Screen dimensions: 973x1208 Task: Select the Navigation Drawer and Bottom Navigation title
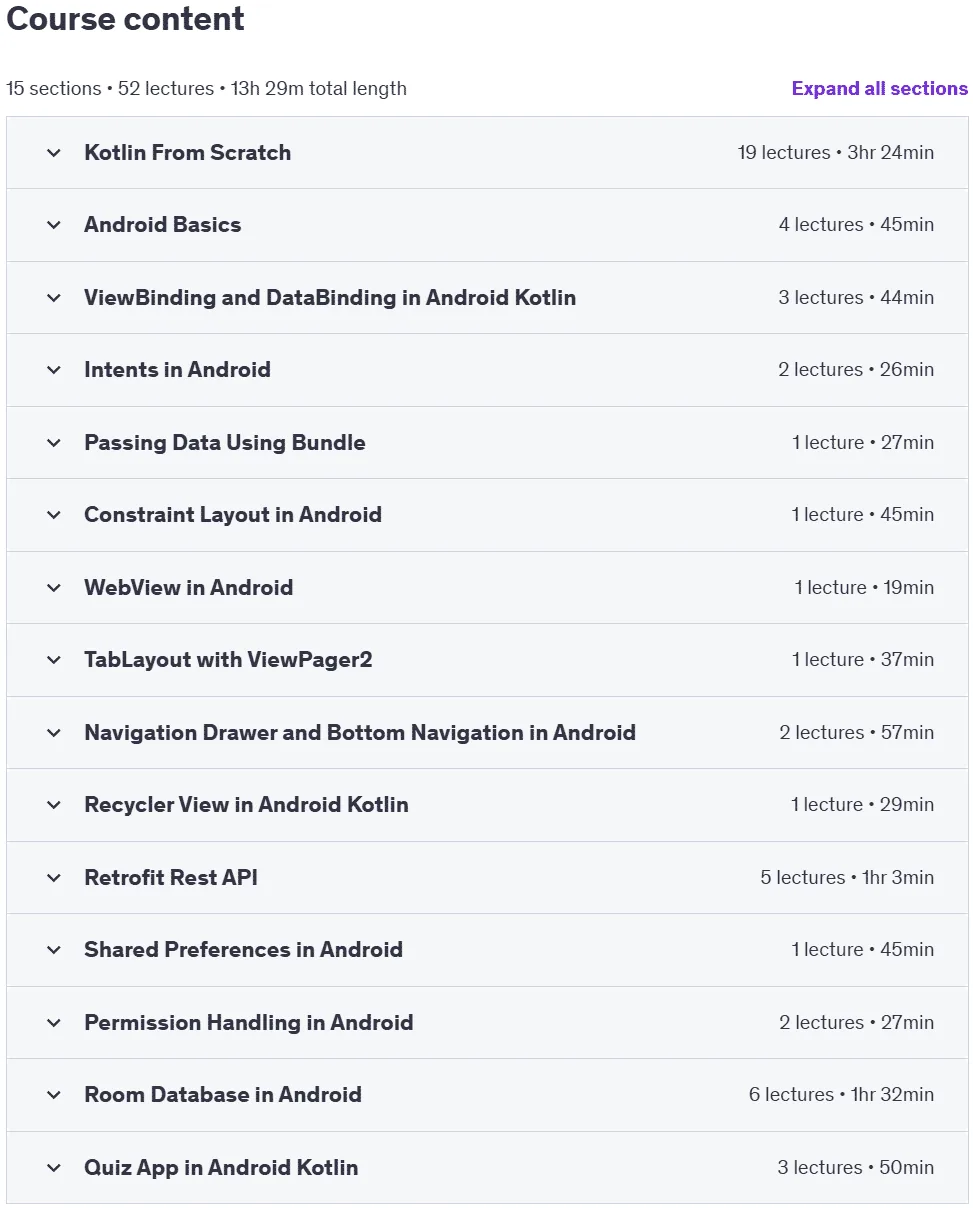pyautogui.click(x=360, y=732)
